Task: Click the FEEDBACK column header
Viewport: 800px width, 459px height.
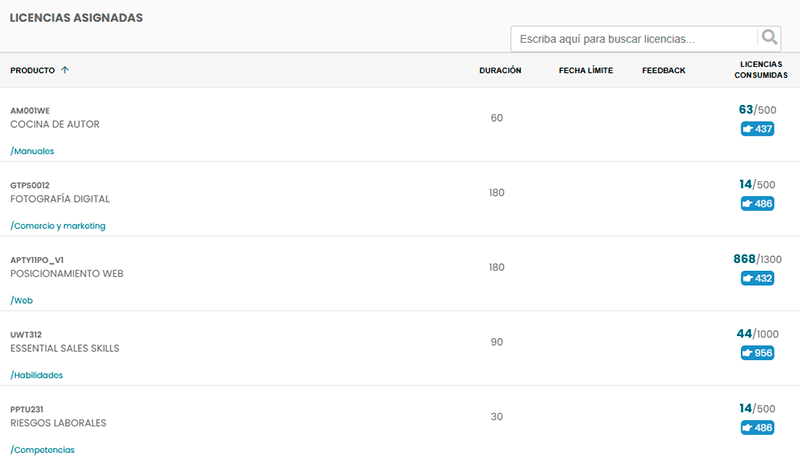Action: tap(663, 70)
